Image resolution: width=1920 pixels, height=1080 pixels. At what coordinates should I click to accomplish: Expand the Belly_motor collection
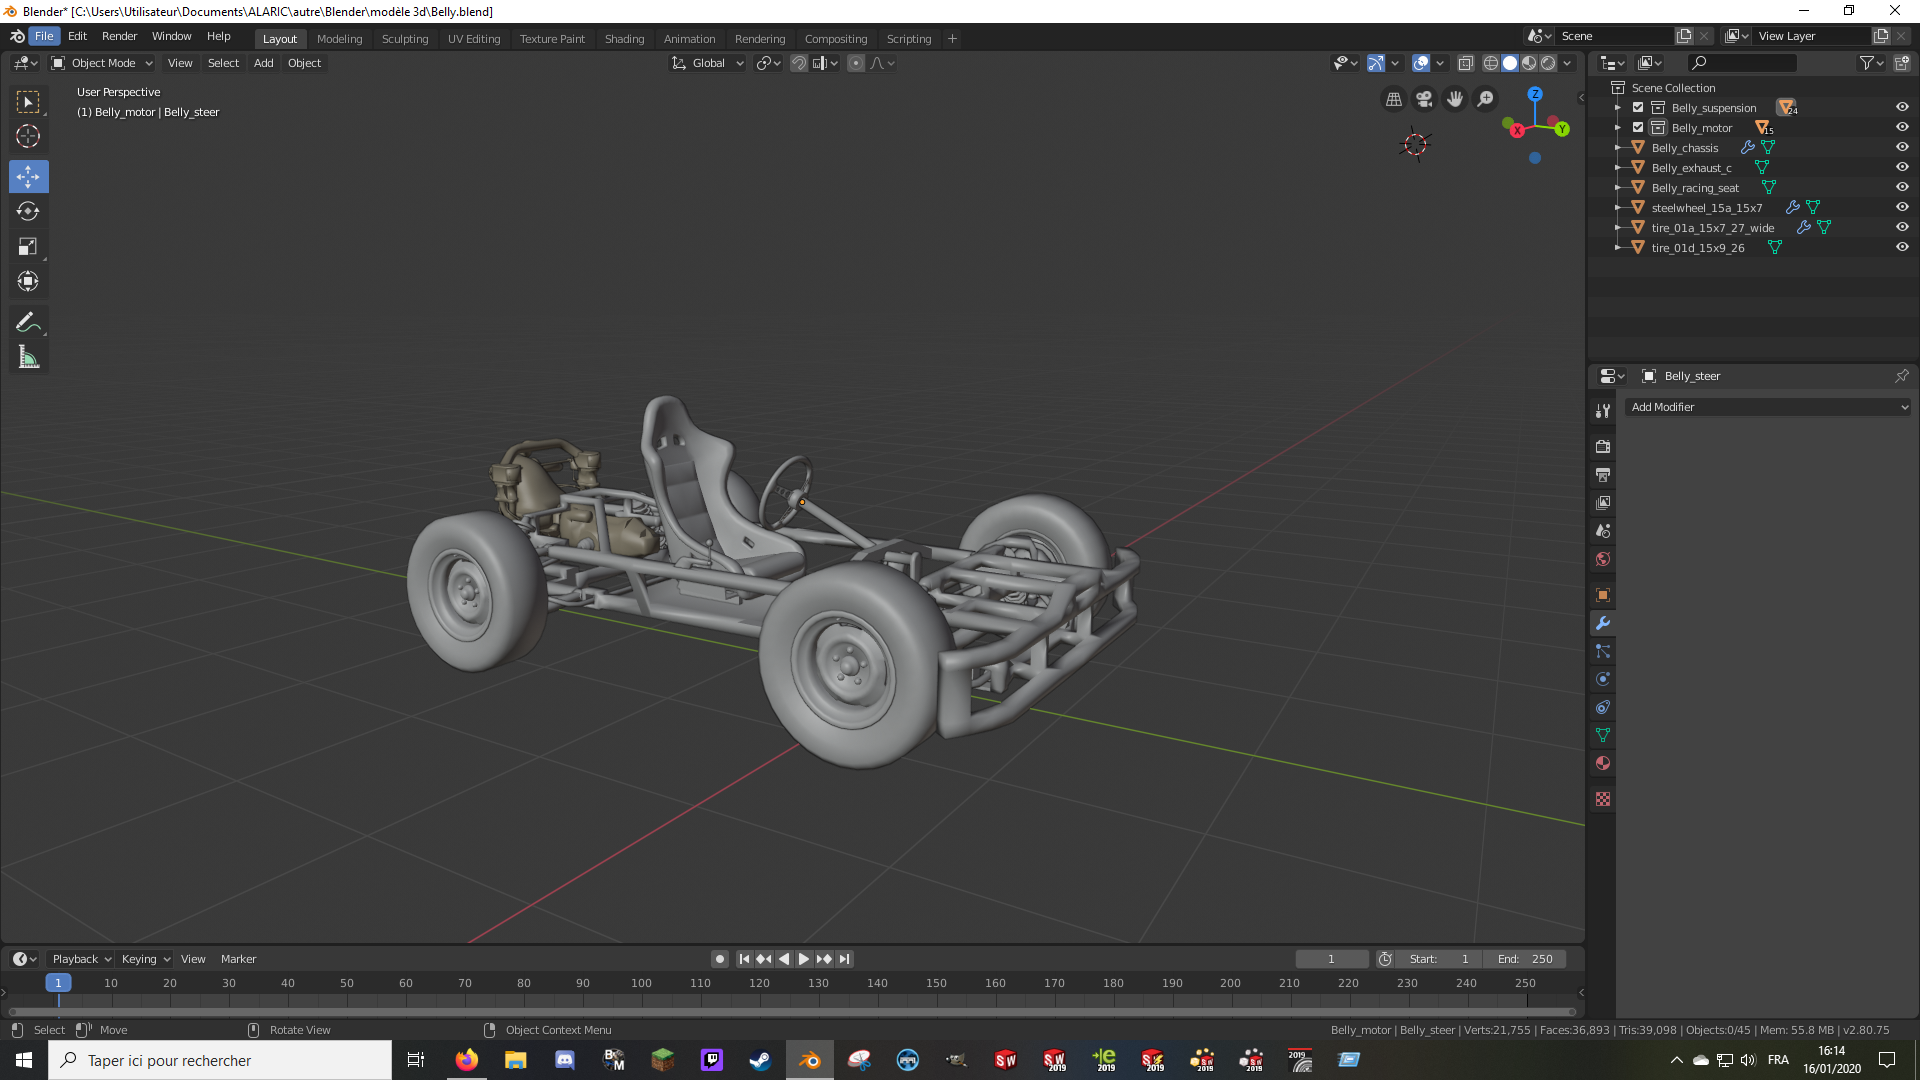point(1618,127)
